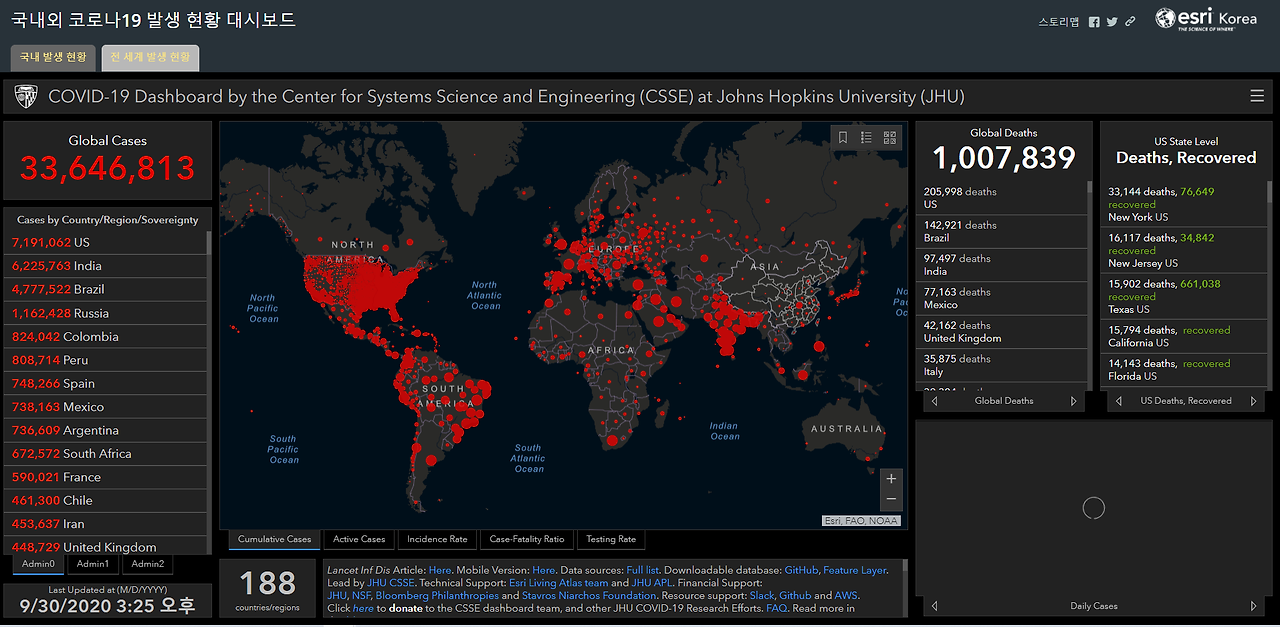
Task: Open the map legend list icon
Action: point(866,137)
